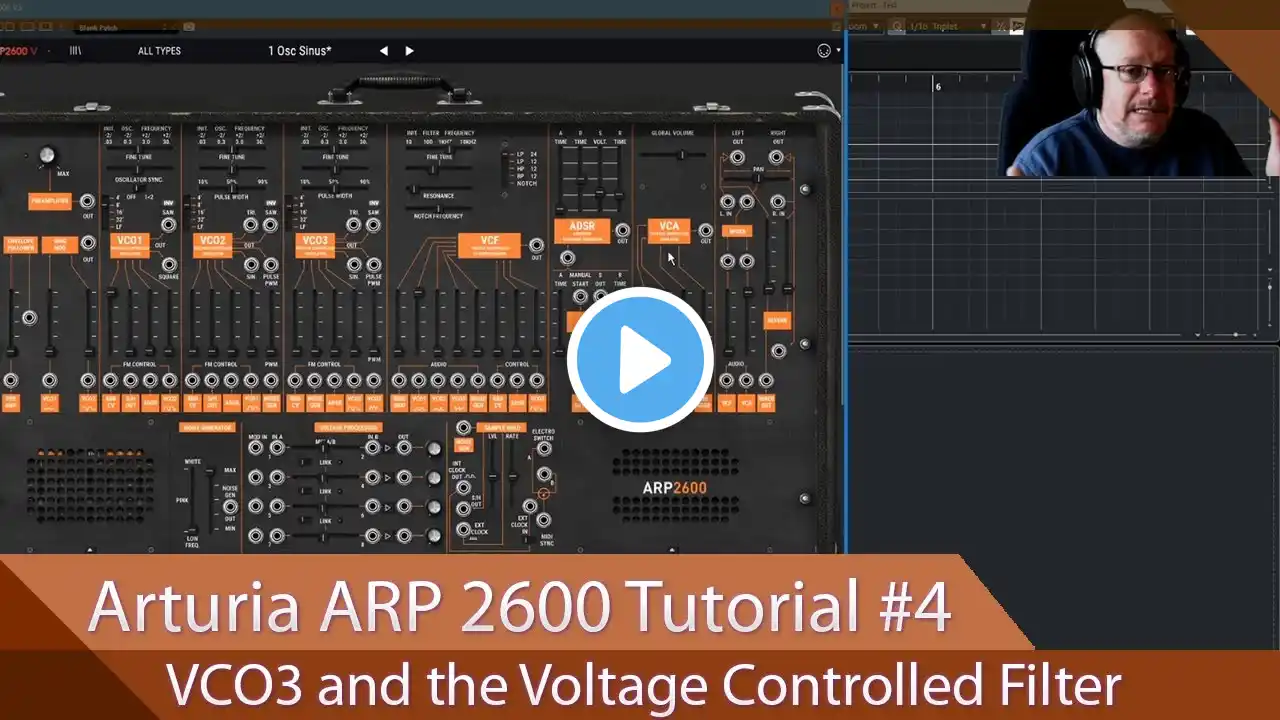This screenshot has height=720, width=1280.
Task: Click the VCO3 SAW output jack
Action: (x=373, y=226)
